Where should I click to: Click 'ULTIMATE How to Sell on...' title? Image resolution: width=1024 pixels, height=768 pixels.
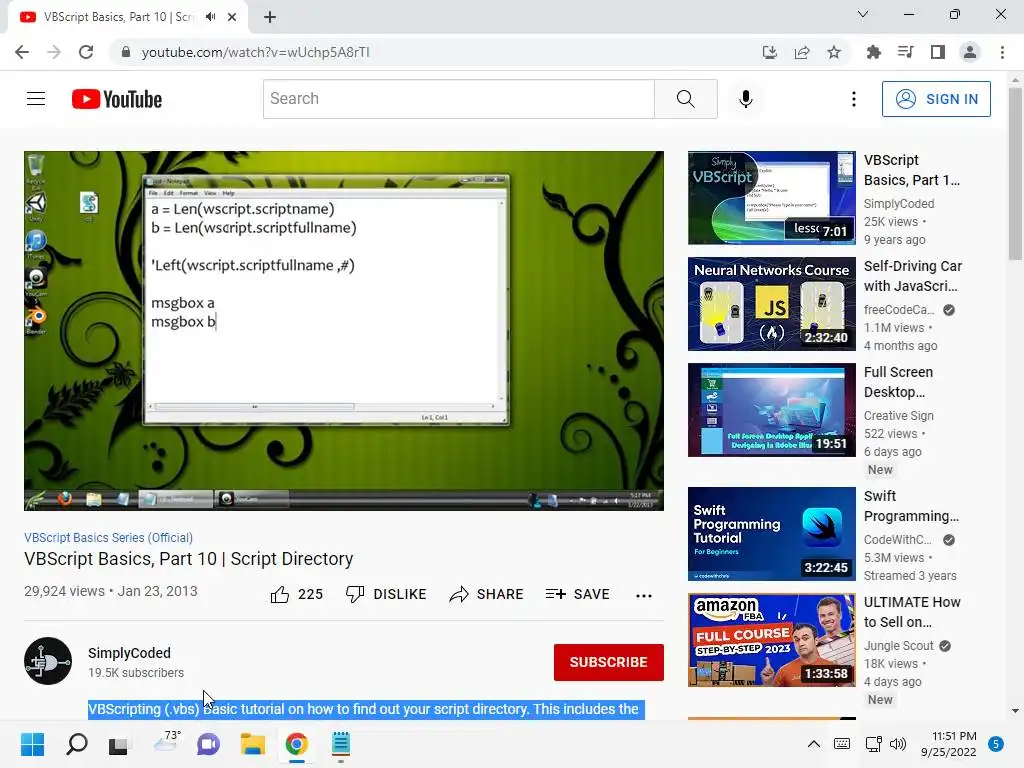click(912, 612)
